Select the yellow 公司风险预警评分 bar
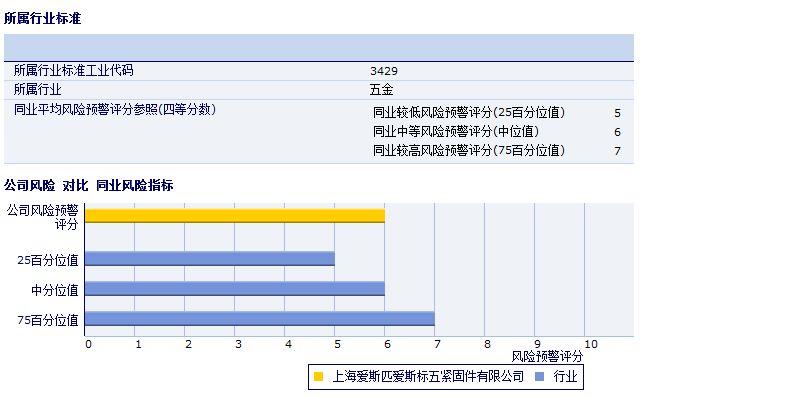The image size is (789, 397). (x=234, y=216)
